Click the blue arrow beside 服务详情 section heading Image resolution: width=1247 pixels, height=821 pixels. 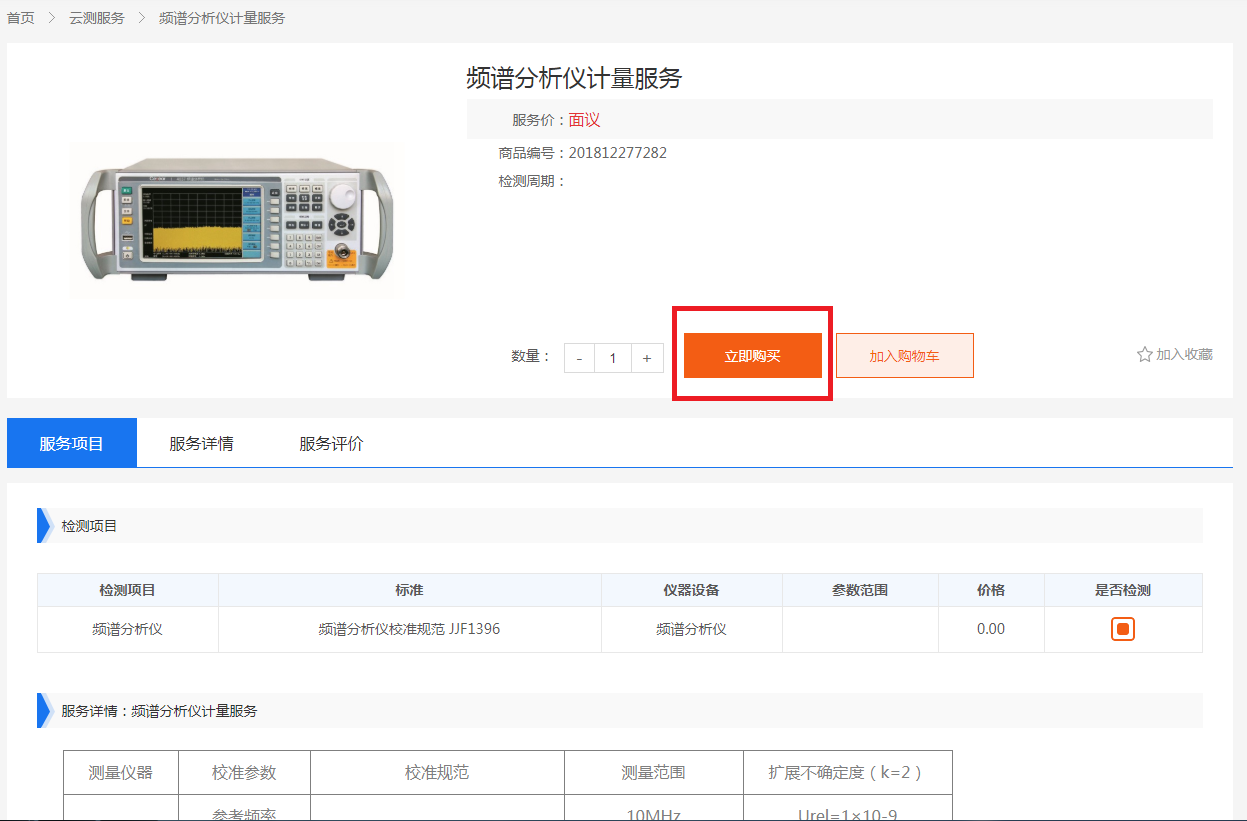pyautogui.click(x=43, y=710)
